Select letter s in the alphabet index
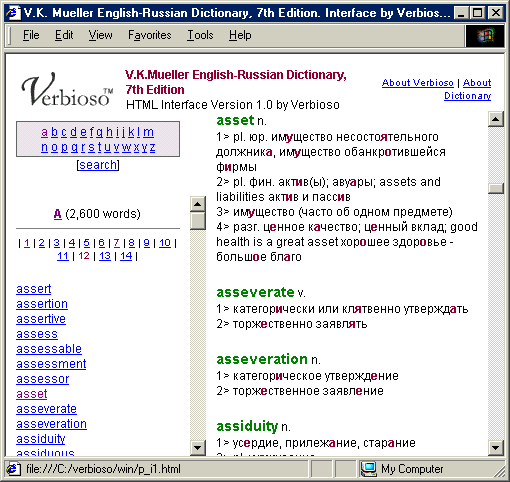The image size is (510, 482). [x=91, y=147]
